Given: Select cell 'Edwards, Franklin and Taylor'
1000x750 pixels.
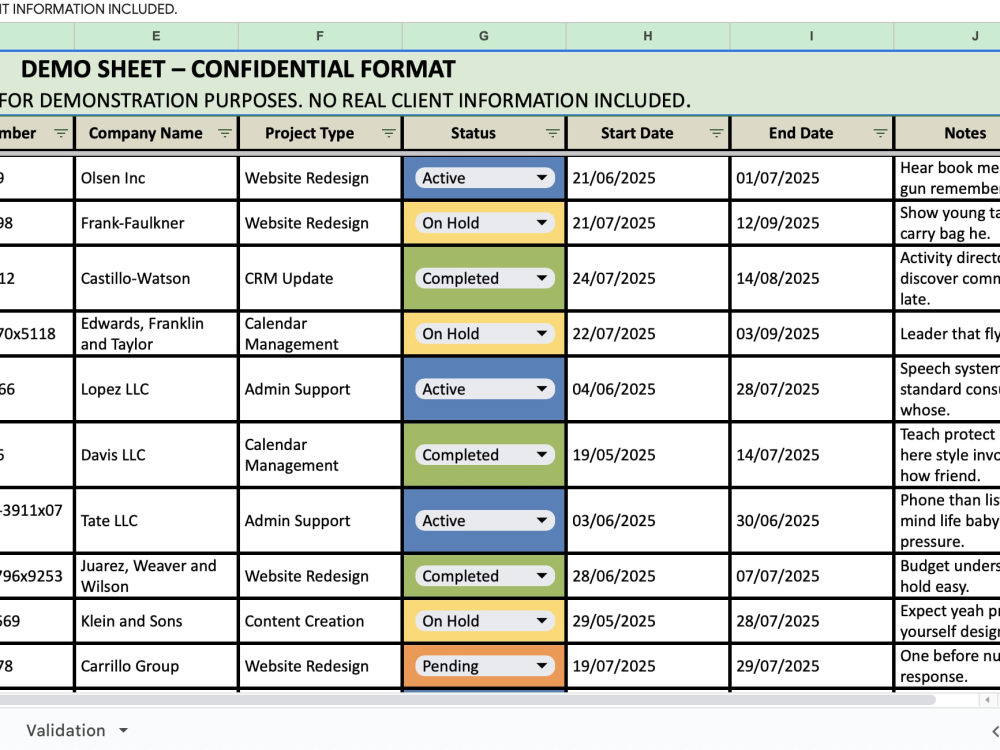Looking at the screenshot, I should 156,334.
